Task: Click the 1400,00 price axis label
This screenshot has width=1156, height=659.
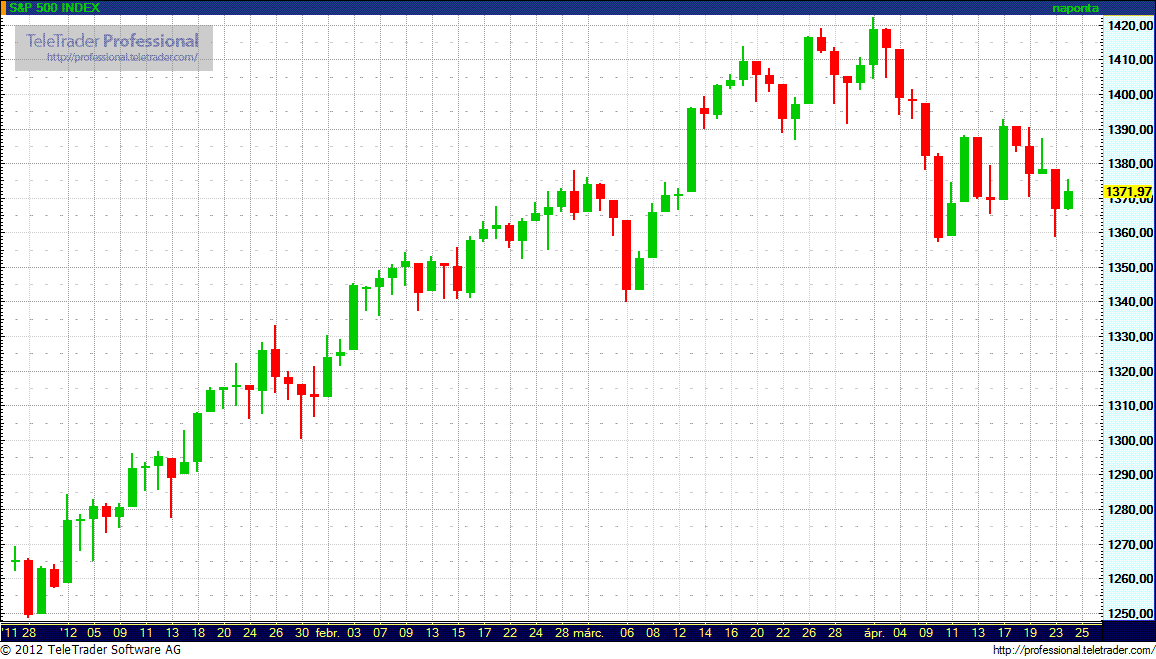Action: click(x=1130, y=95)
